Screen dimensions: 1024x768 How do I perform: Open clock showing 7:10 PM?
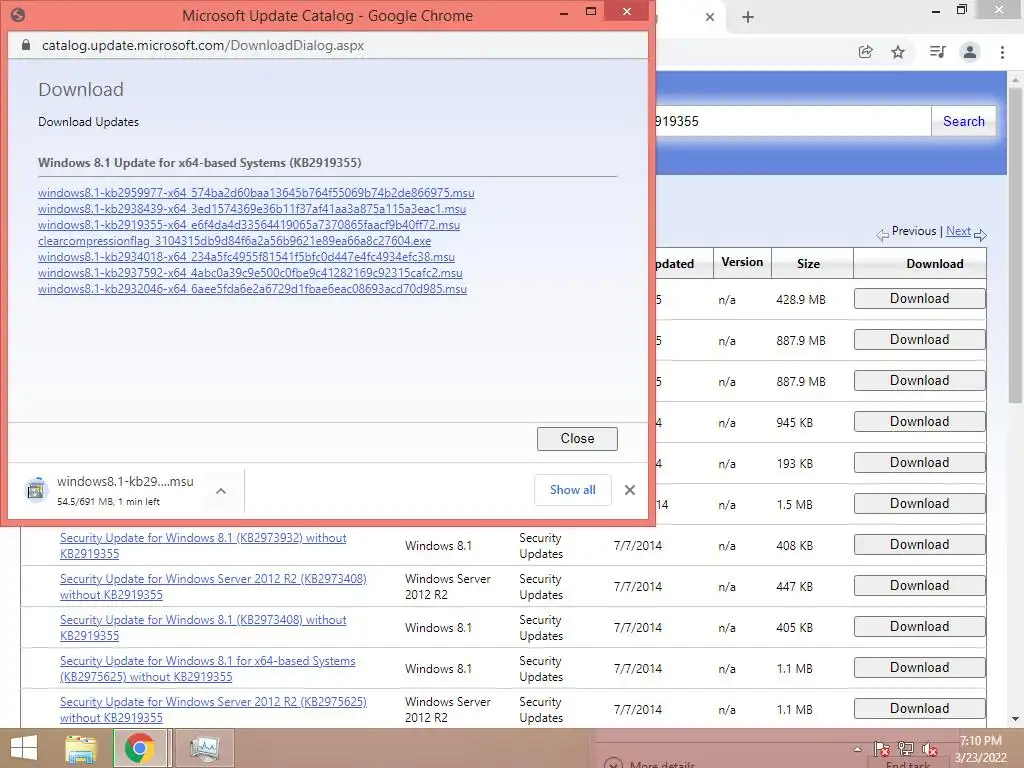[980, 749]
